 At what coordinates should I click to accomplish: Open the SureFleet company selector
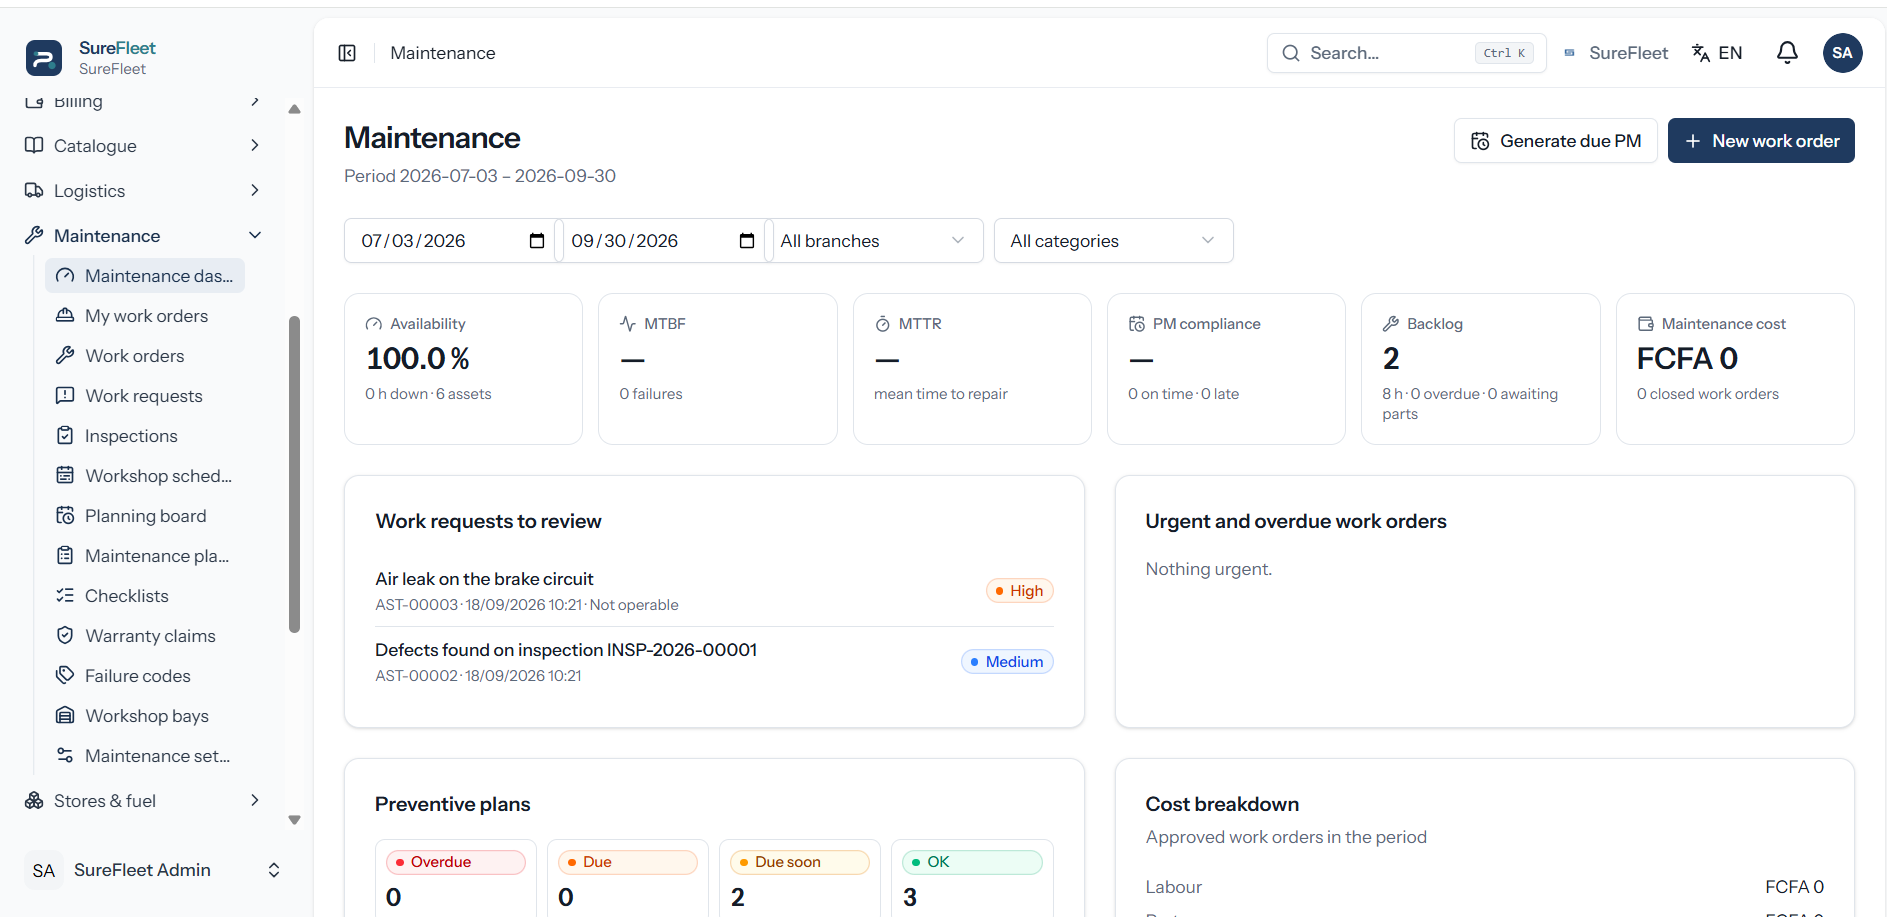point(1616,53)
